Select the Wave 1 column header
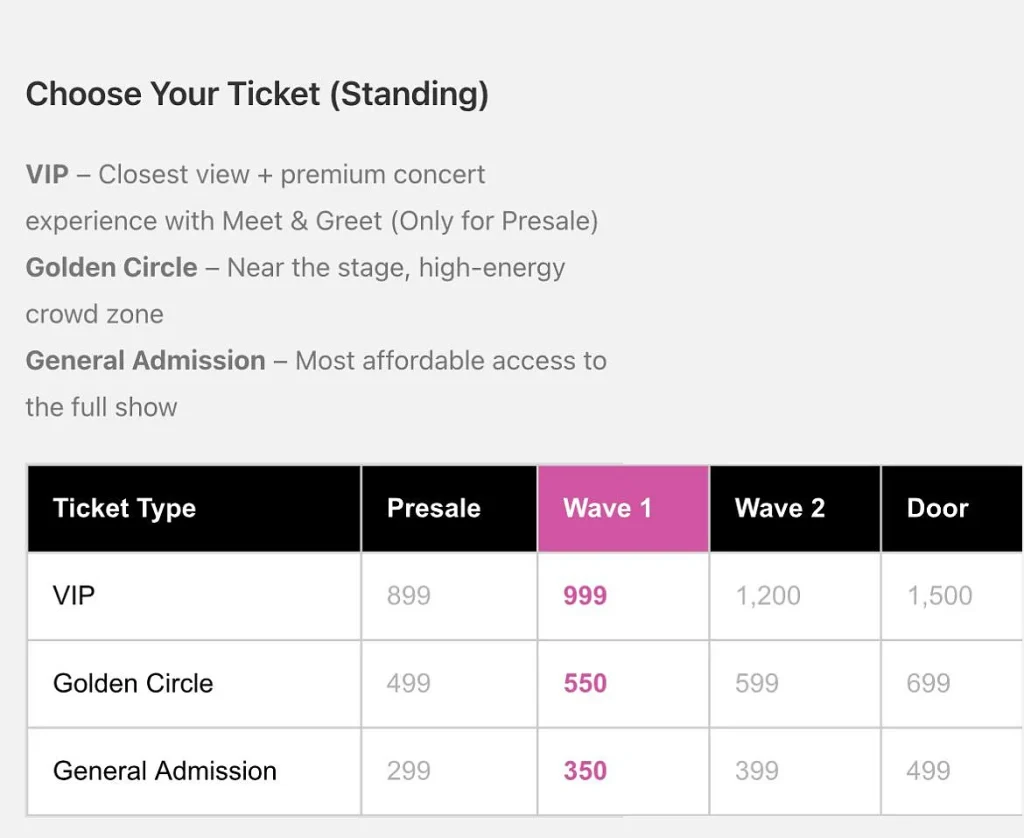The width and height of the screenshot is (1024, 838). click(608, 508)
